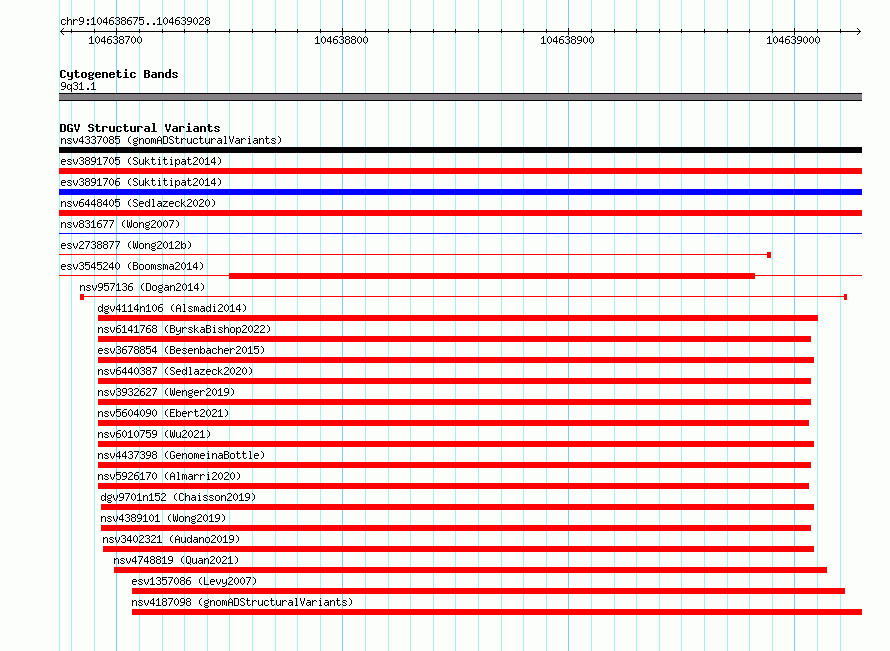Open nsv5604090 (Ebert2021) label
890x651 pixels.
(163, 413)
